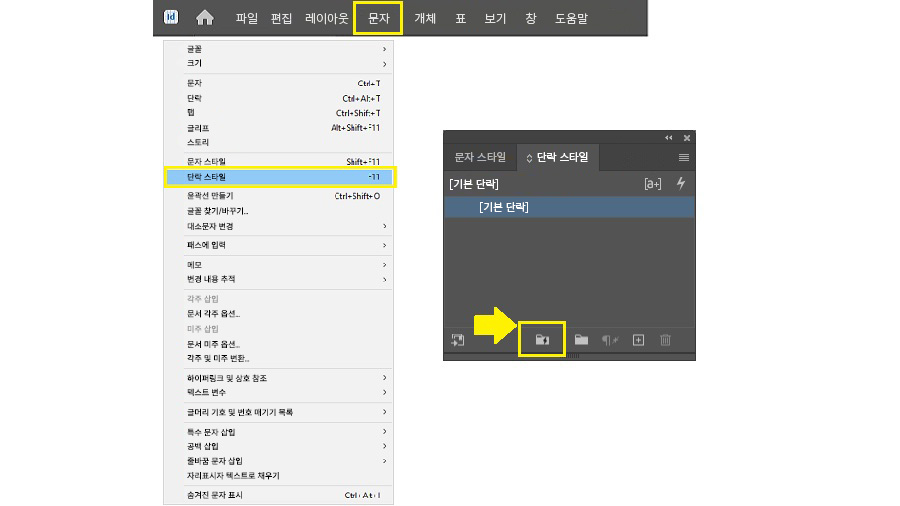
Task: Expand 글머리 기호 및 번호 매기기 목록 submenu
Action: click(x=278, y=412)
